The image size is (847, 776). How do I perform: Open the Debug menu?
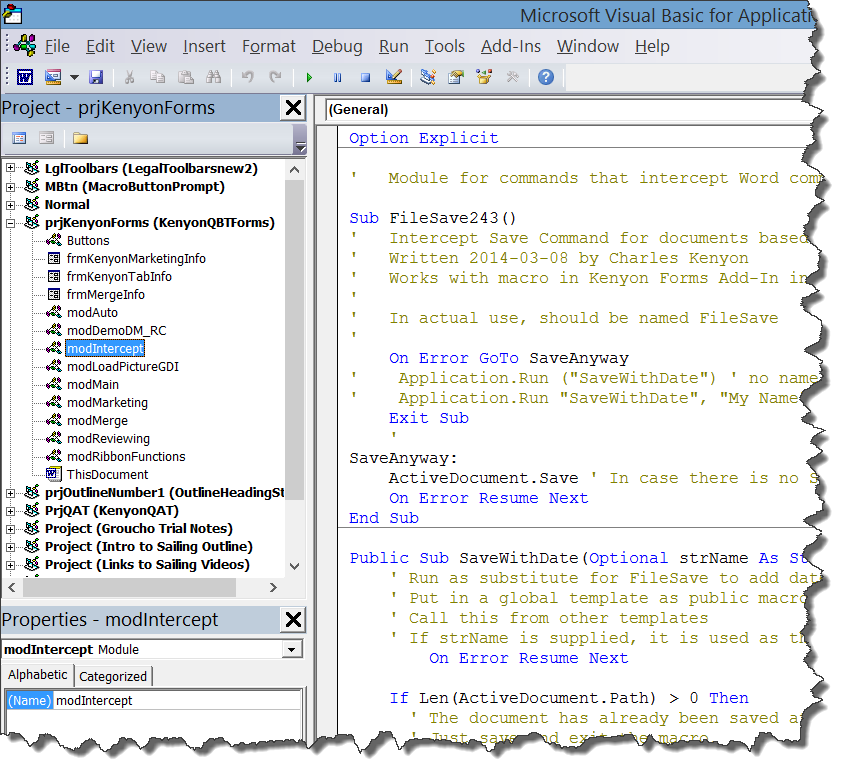337,46
